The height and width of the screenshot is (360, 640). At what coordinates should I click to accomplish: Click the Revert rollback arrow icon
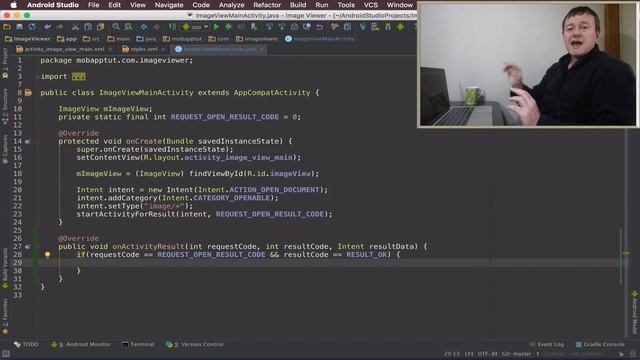click(x=320, y=27)
